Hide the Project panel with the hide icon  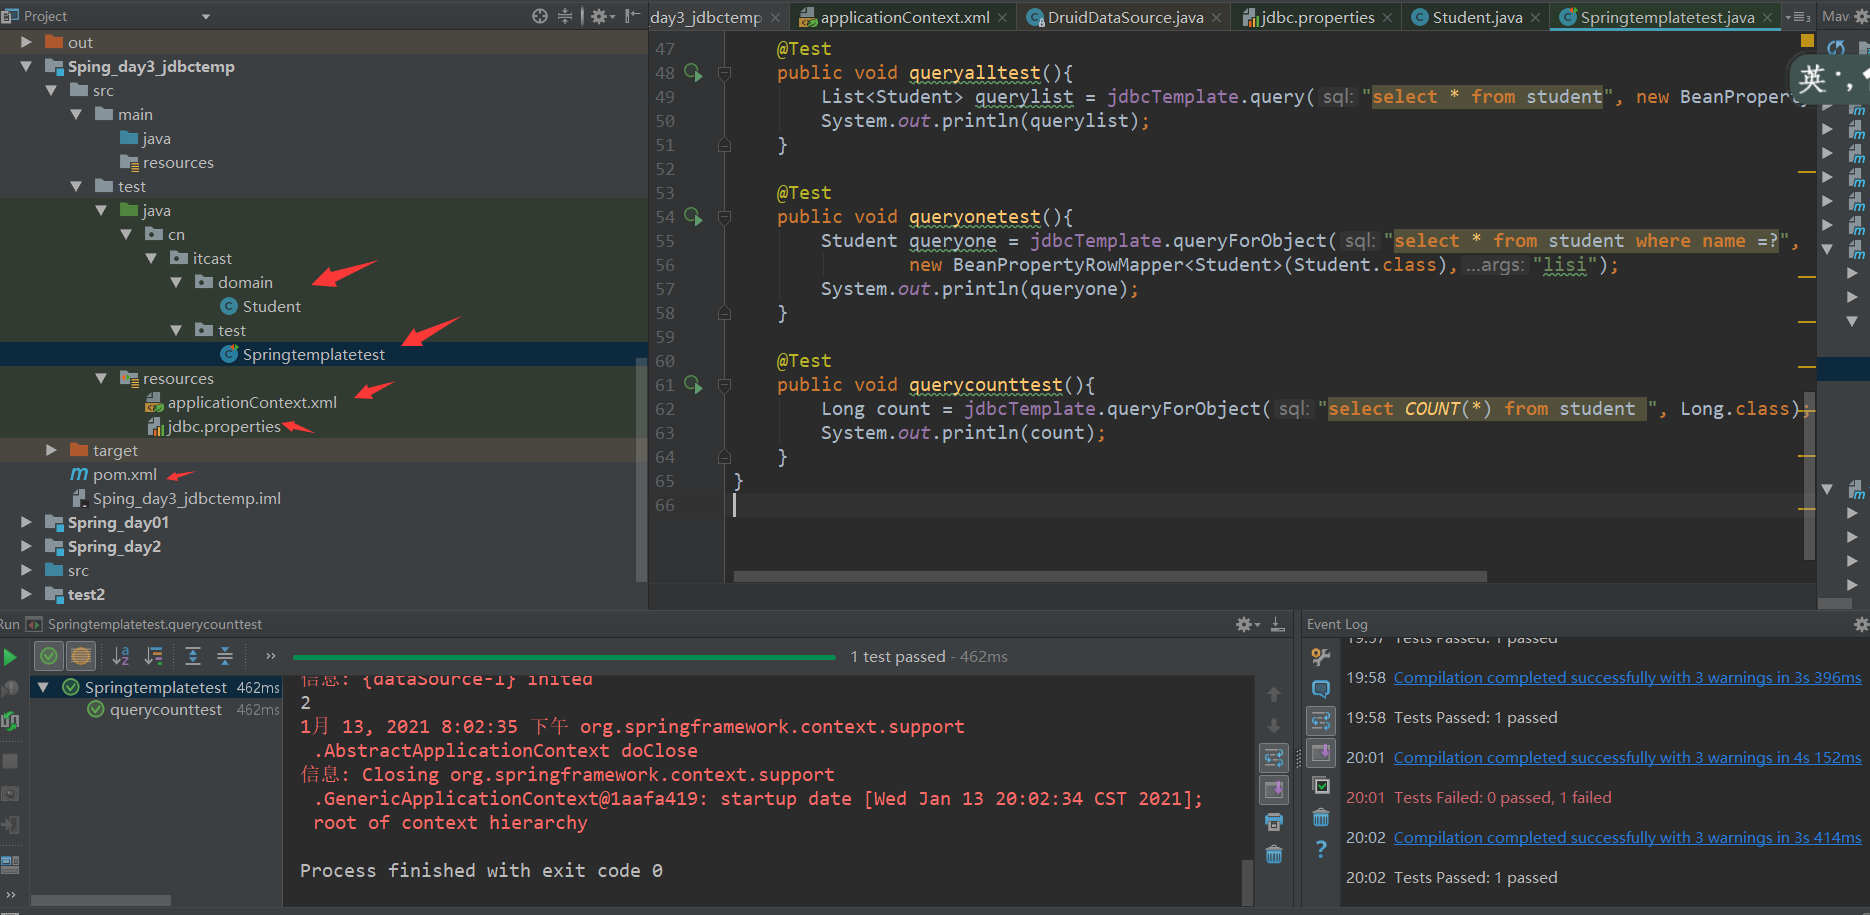point(632,16)
